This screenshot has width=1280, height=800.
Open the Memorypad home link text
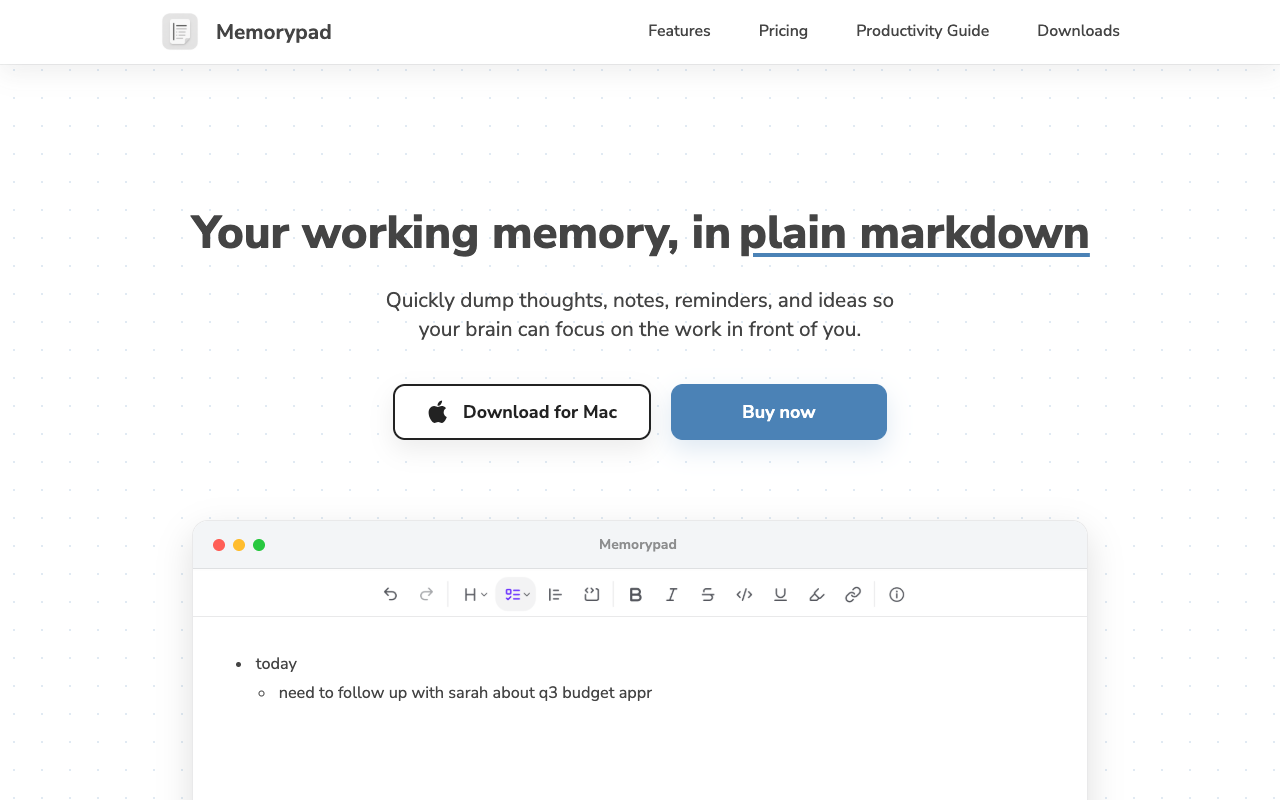[x=273, y=32]
